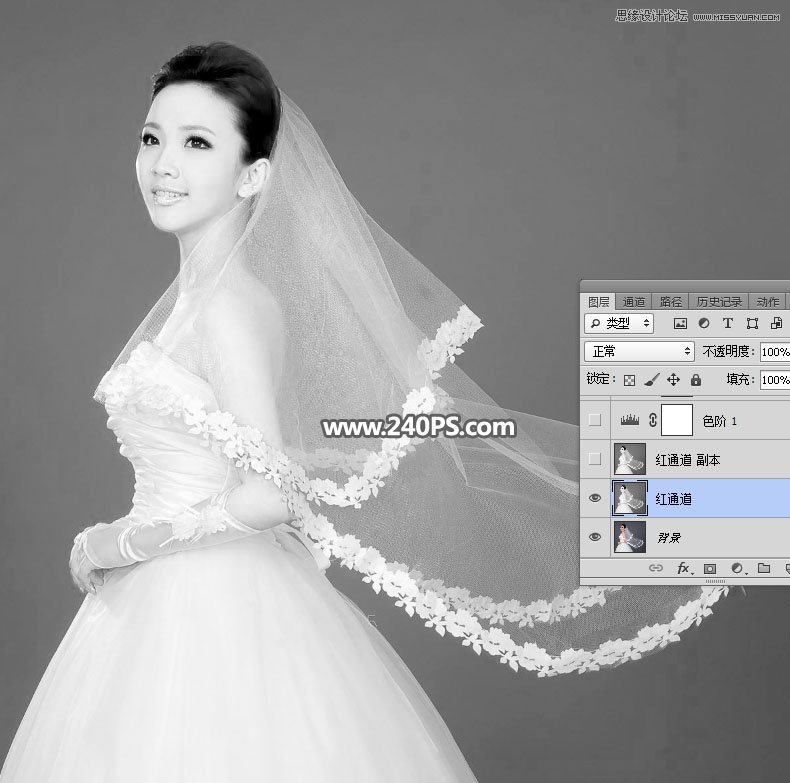Lock all padlock icon
The height and width of the screenshot is (783, 790).
(696, 379)
